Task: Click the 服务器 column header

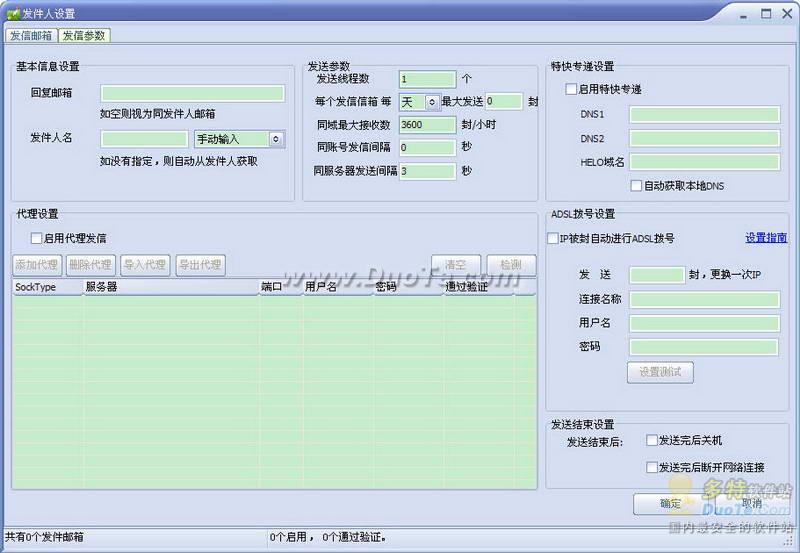Action: pyautogui.click(x=170, y=287)
